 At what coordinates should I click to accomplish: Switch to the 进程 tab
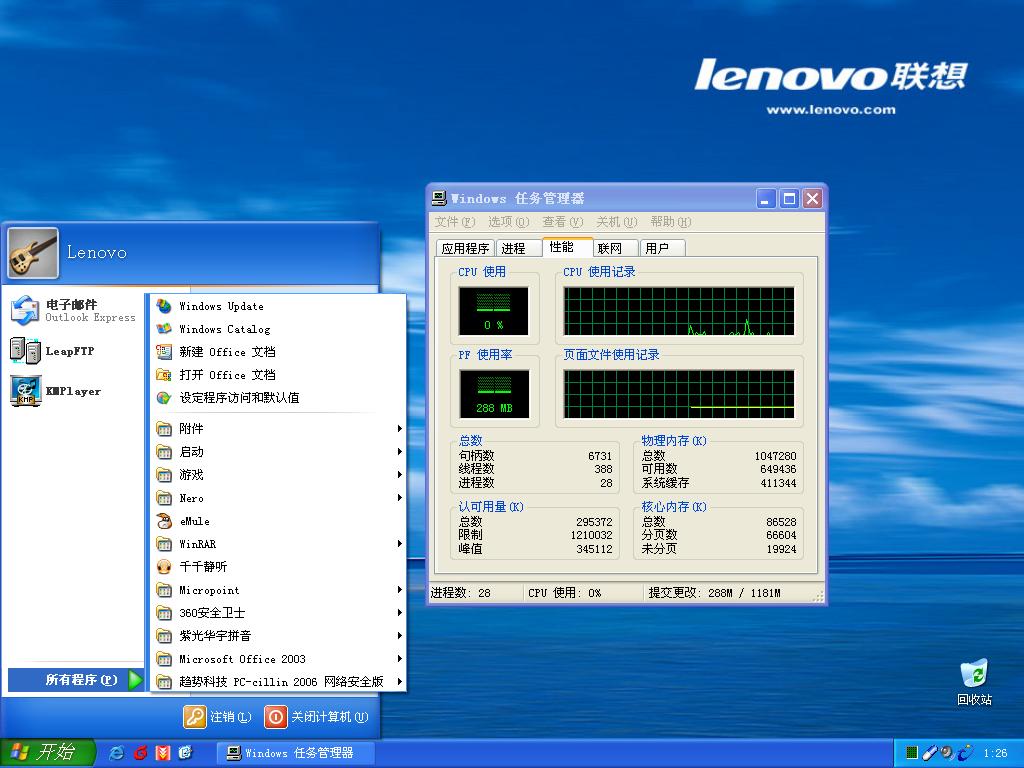click(518, 248)
